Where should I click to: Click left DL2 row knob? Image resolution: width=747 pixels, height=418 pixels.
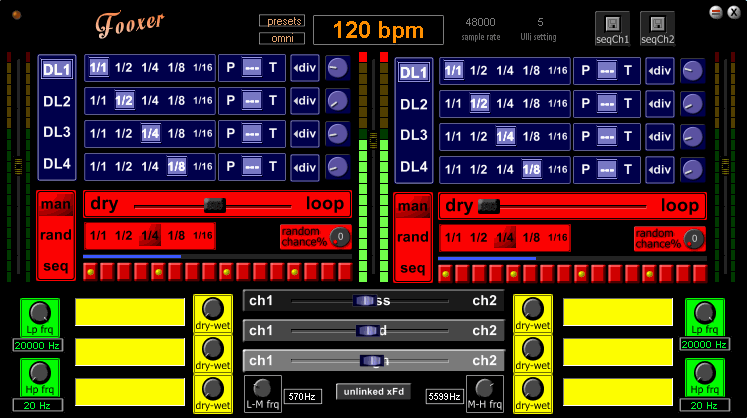337,101
